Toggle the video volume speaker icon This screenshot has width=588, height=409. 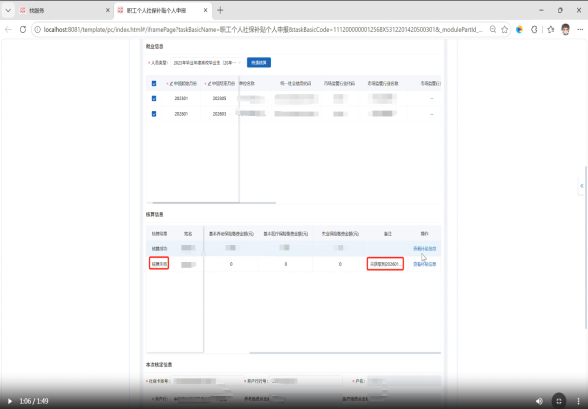coord(539,401)
